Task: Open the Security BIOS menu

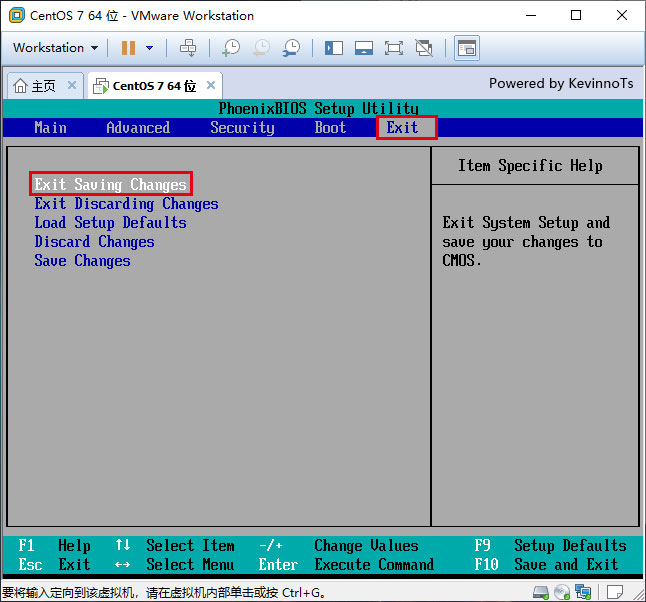Action: pos(242,128)
